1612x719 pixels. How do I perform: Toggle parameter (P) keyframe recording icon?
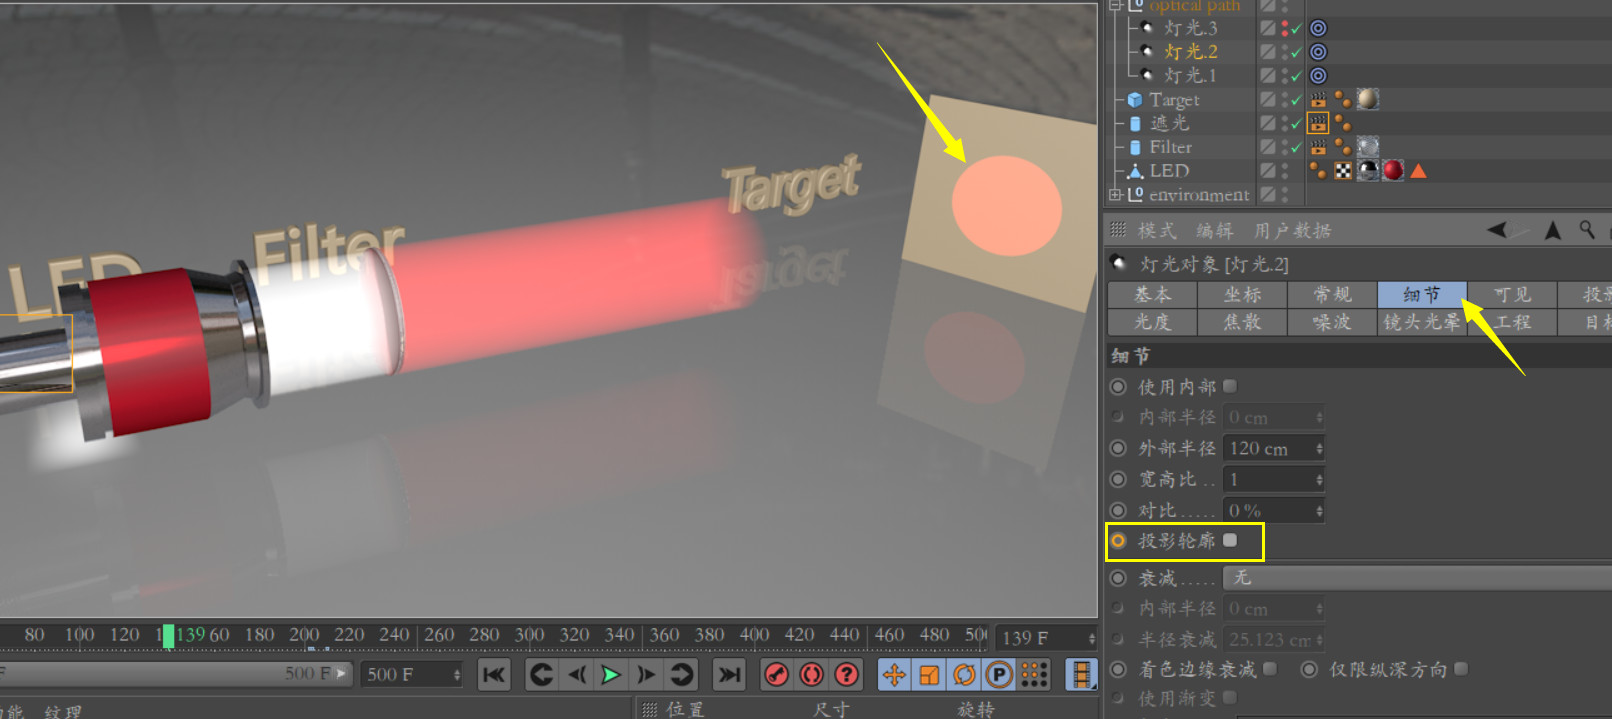click(999, 675)
